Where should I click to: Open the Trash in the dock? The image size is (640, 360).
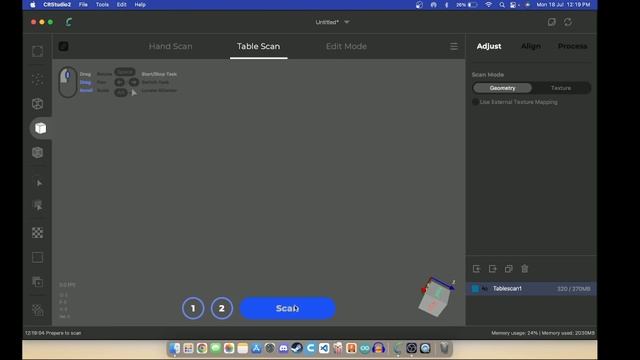click(x=444, y=348)
